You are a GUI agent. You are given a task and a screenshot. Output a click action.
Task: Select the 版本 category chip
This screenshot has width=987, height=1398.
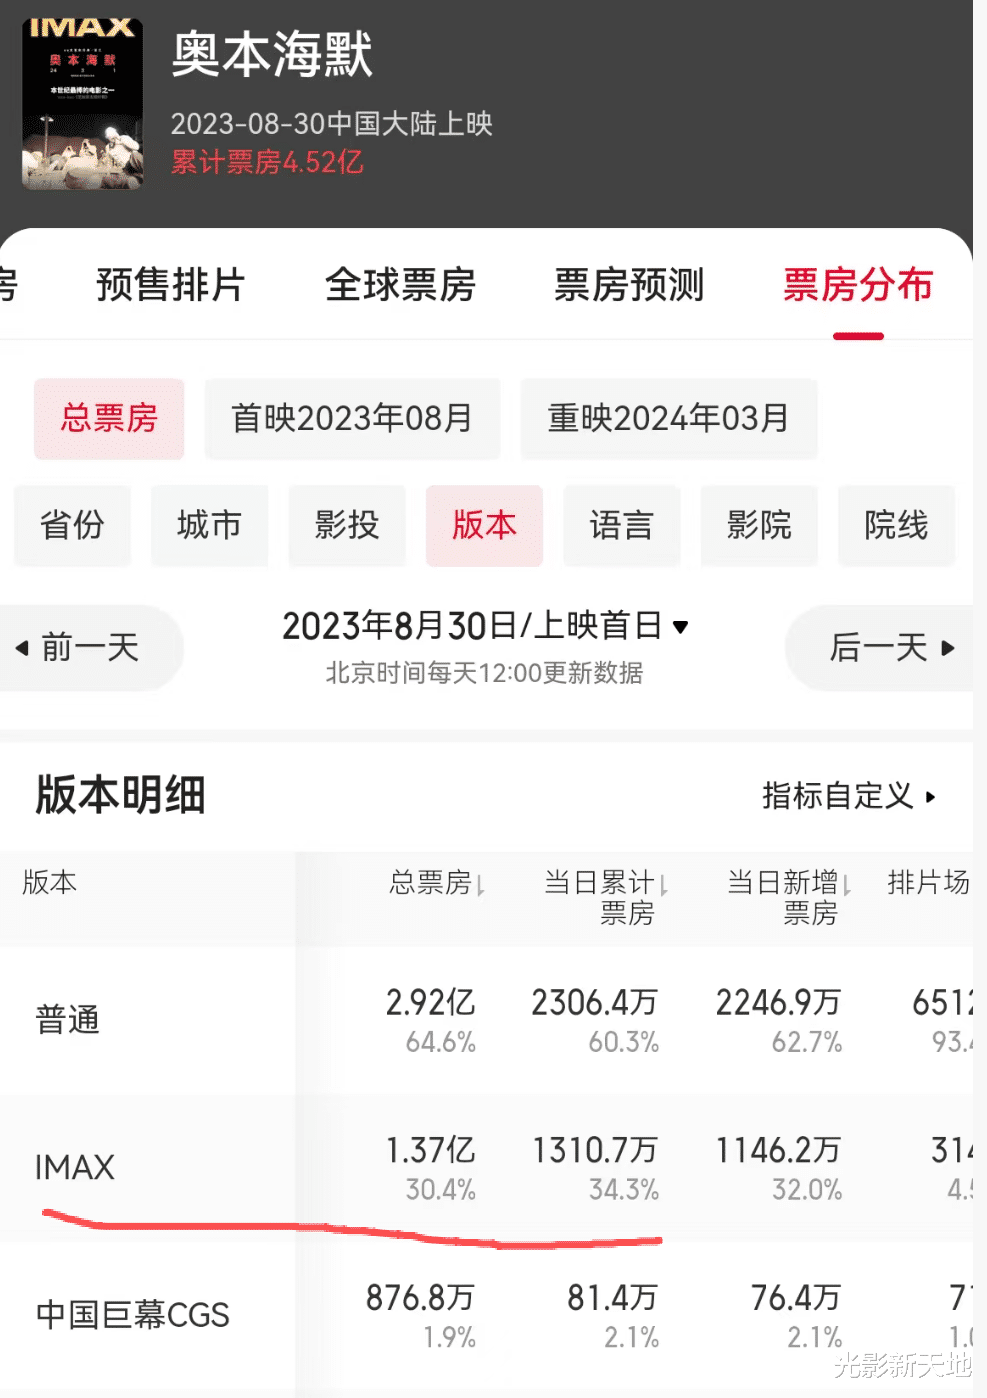coord(484,525)
